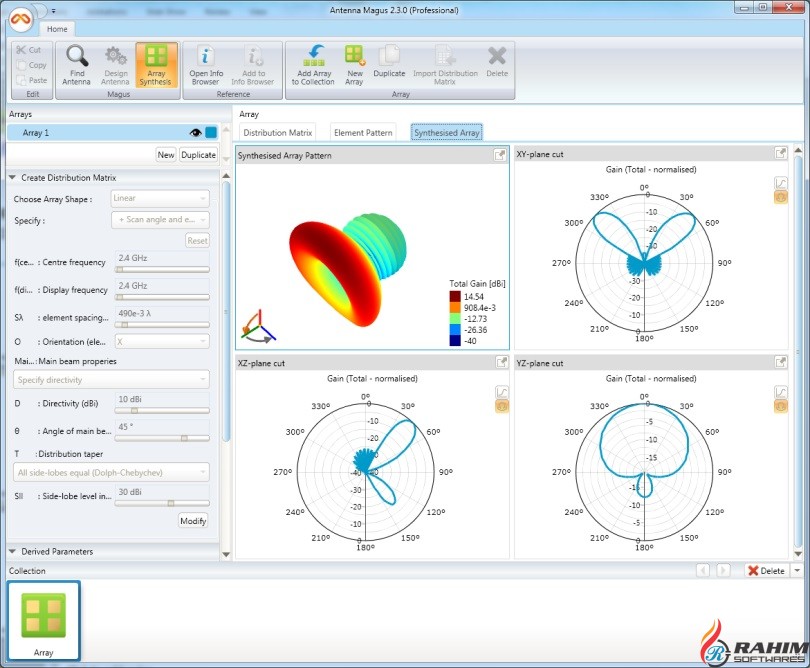Viewport: 810px width, 668px height.
Task: Click the Centre frequency slider
Action: click(162, 269)
